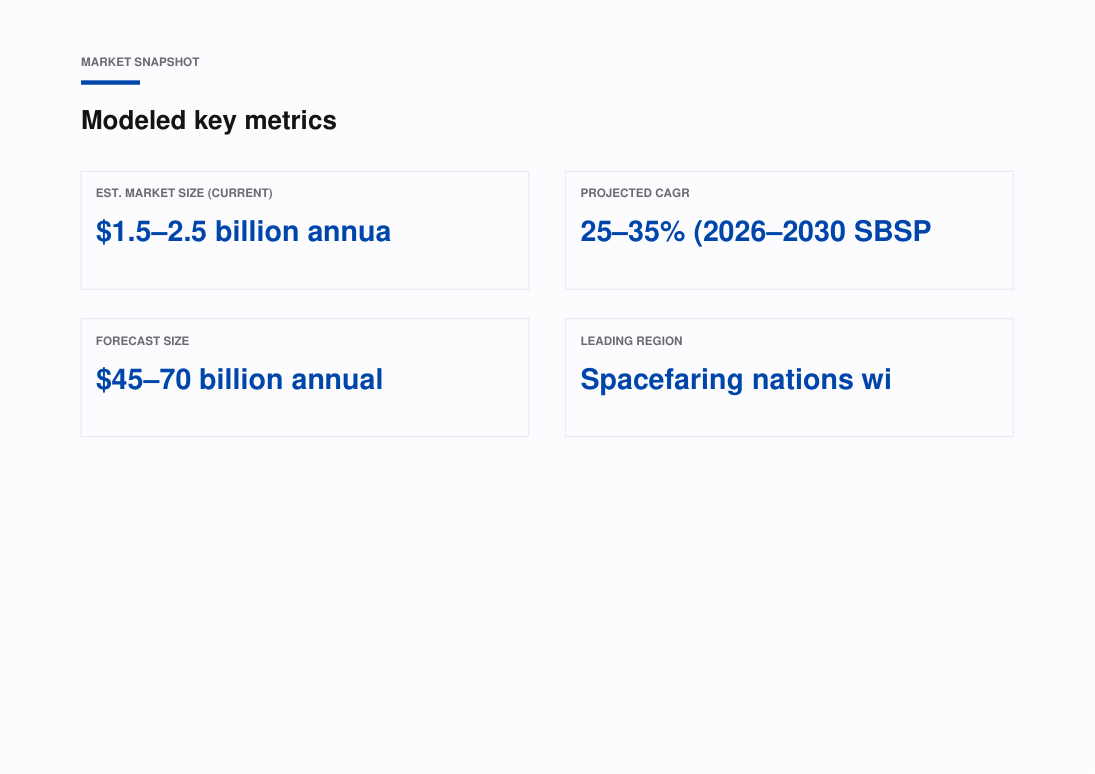
Task: Select the Forecast Size card
Action: (x=304, y=378)
